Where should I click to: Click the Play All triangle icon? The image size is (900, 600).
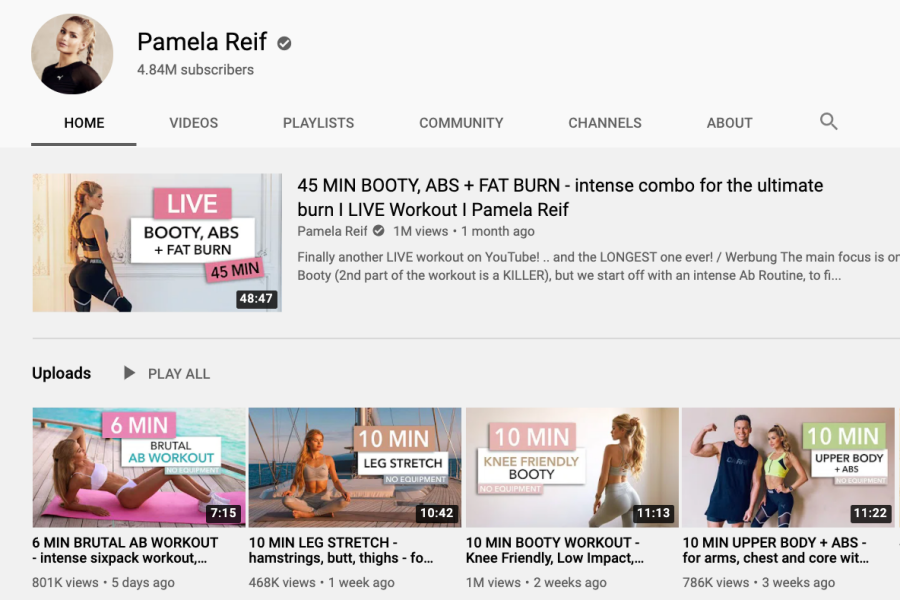point(129,373)
